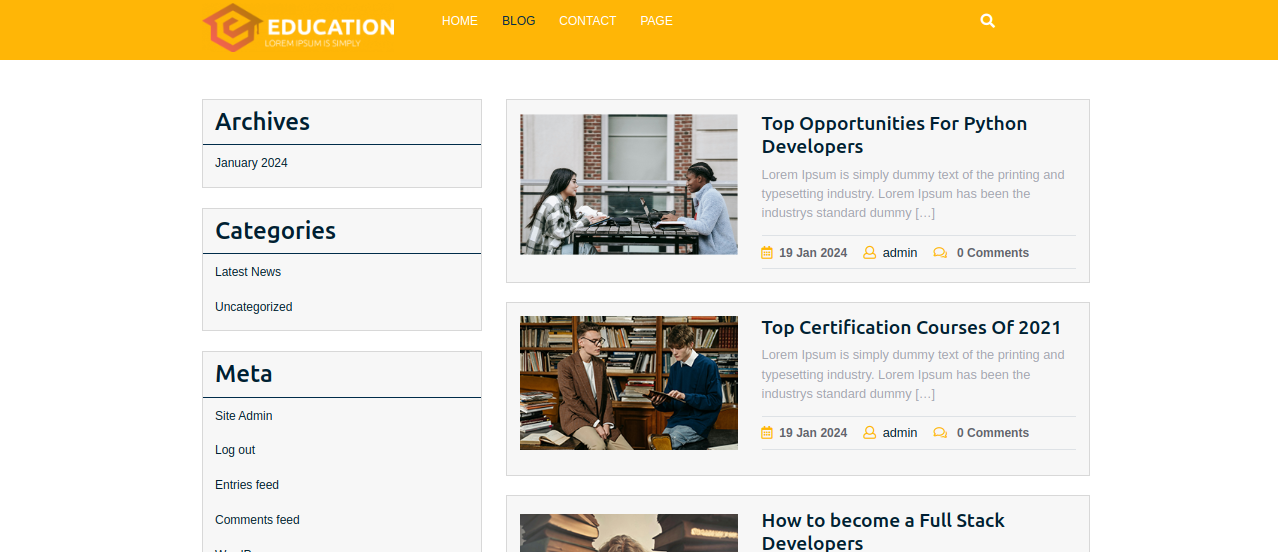Open January 2024 archive link
Screen dimensions: 1278x552
click(x=251, y=163)
